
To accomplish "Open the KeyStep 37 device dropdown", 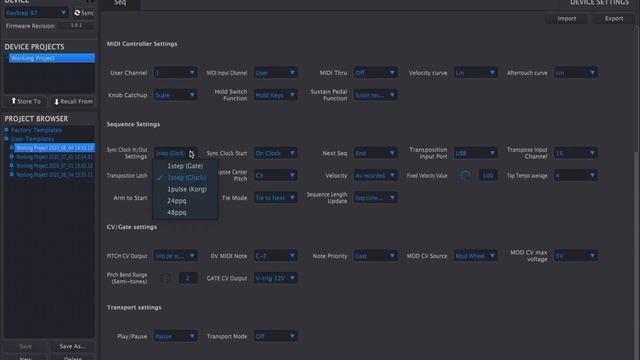I will 36,13.
